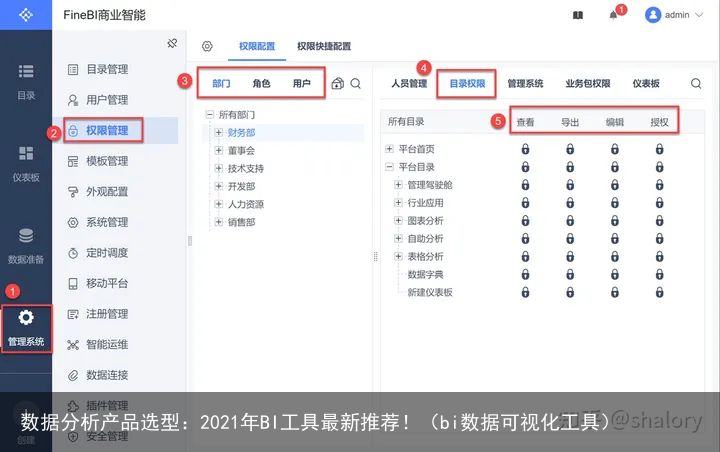Open the help documentation book icon
720x452 pixels.
click(578, 15)
